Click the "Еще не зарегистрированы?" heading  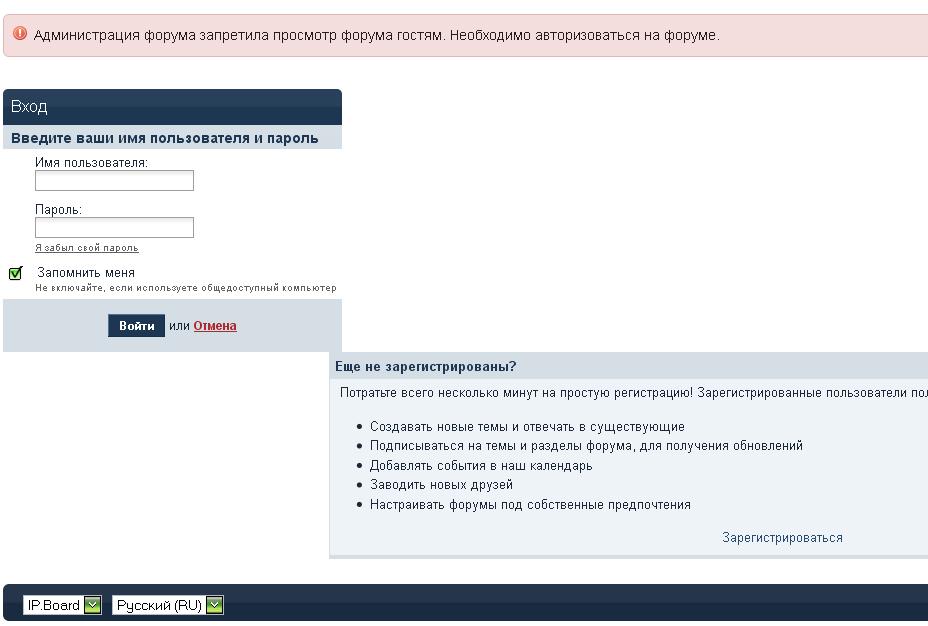click(x=426, y=367)
